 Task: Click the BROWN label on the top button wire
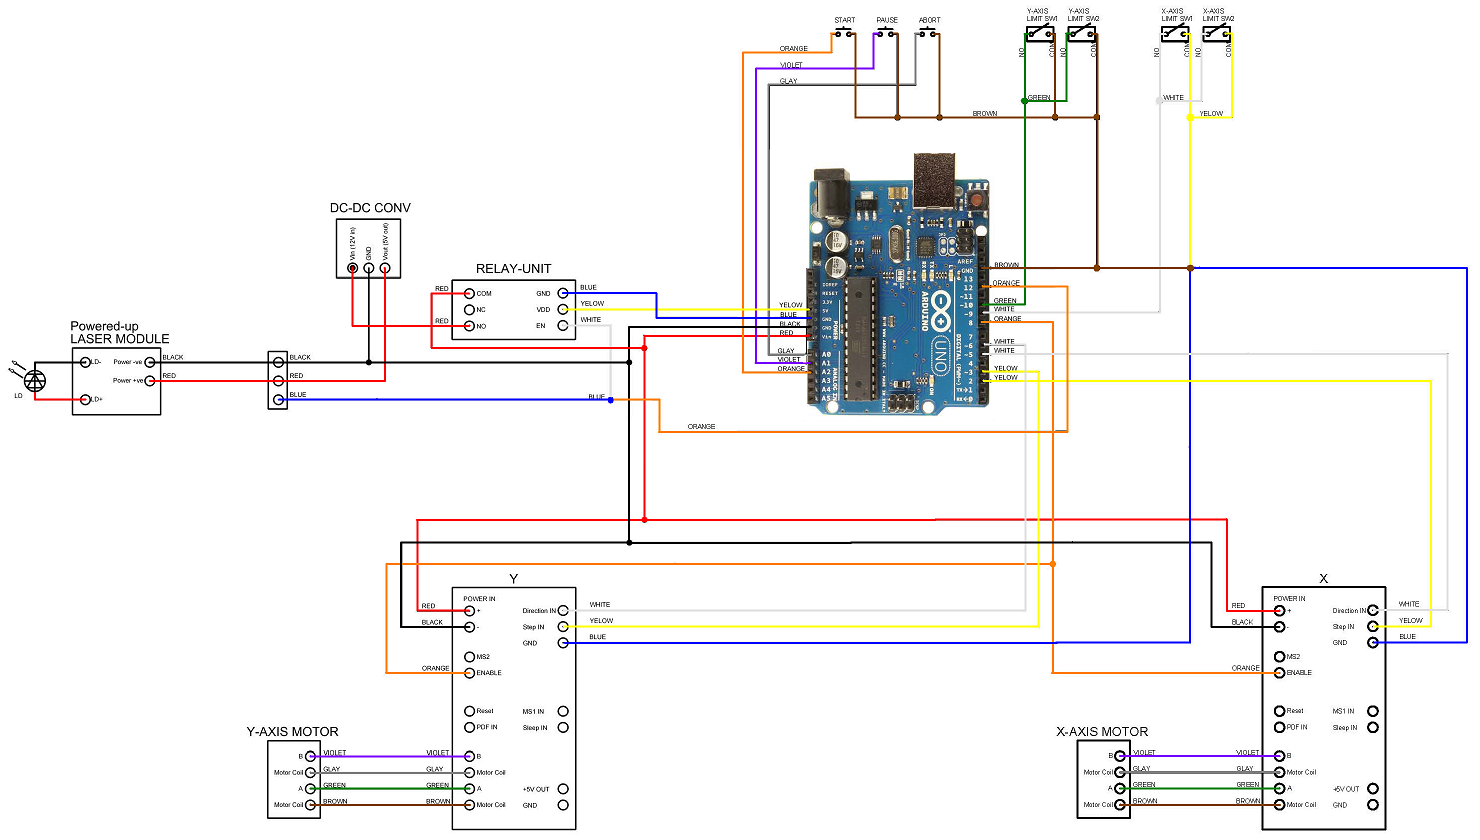pos(985,113)
